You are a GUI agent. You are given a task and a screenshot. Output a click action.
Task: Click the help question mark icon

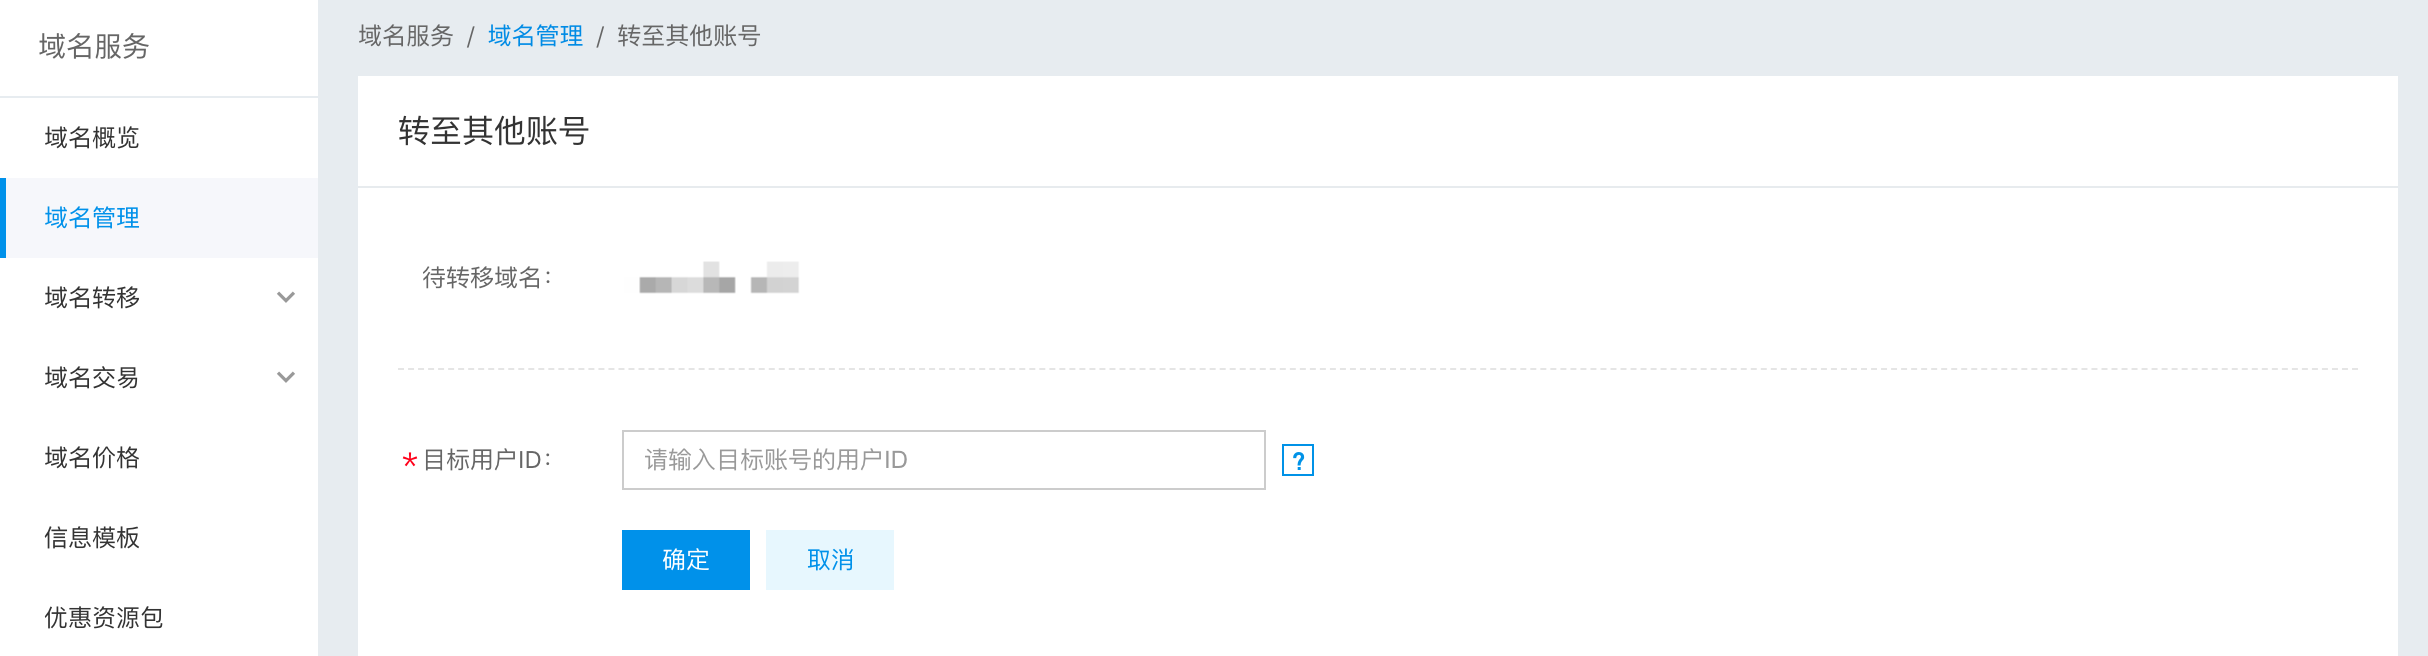(1297, 460)
